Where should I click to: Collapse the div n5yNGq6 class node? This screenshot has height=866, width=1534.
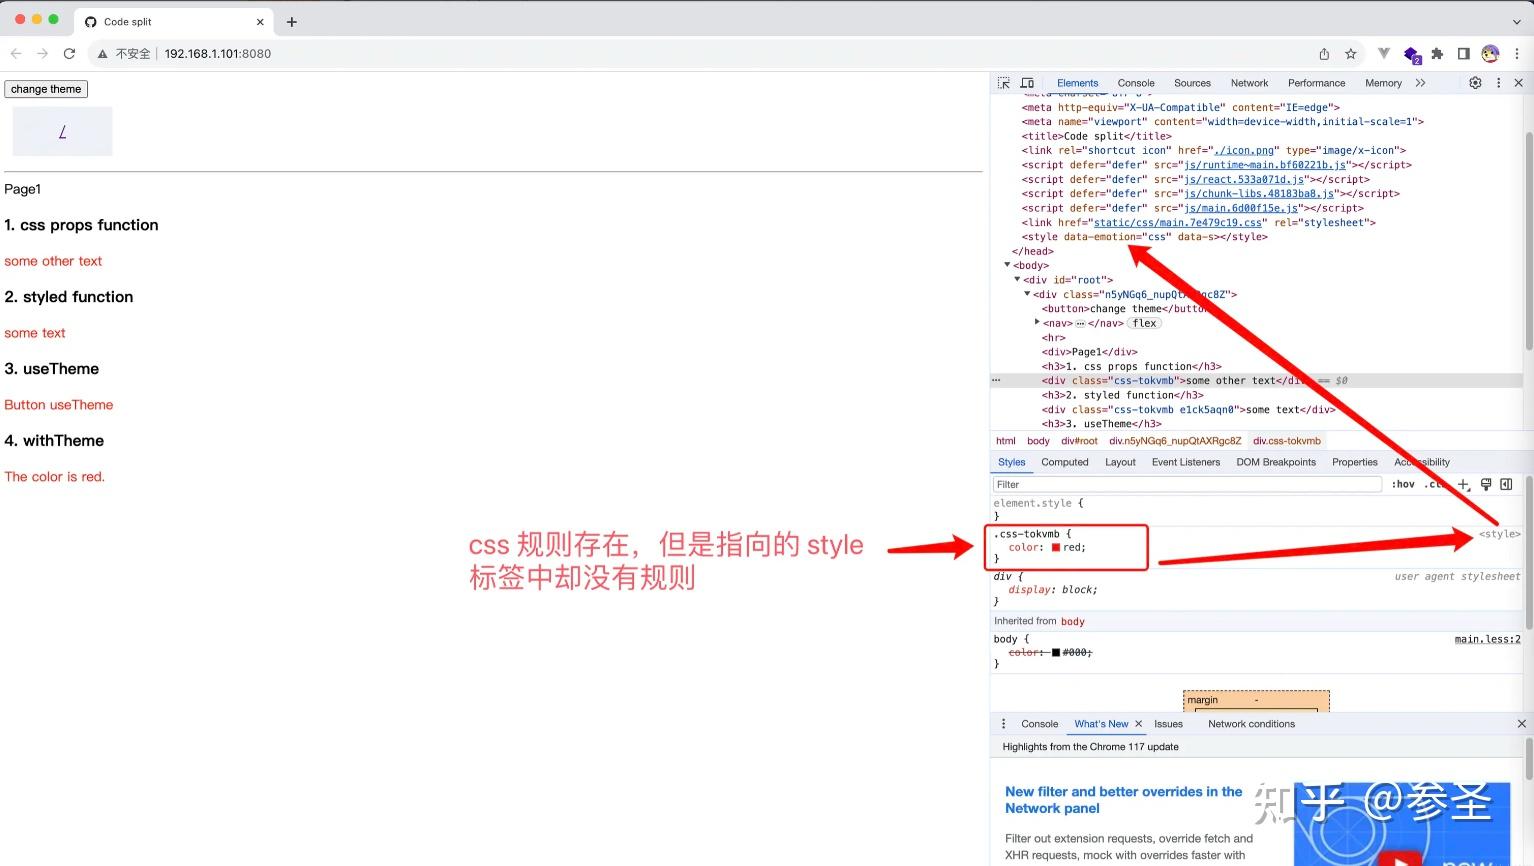[x=1027, y=294]
